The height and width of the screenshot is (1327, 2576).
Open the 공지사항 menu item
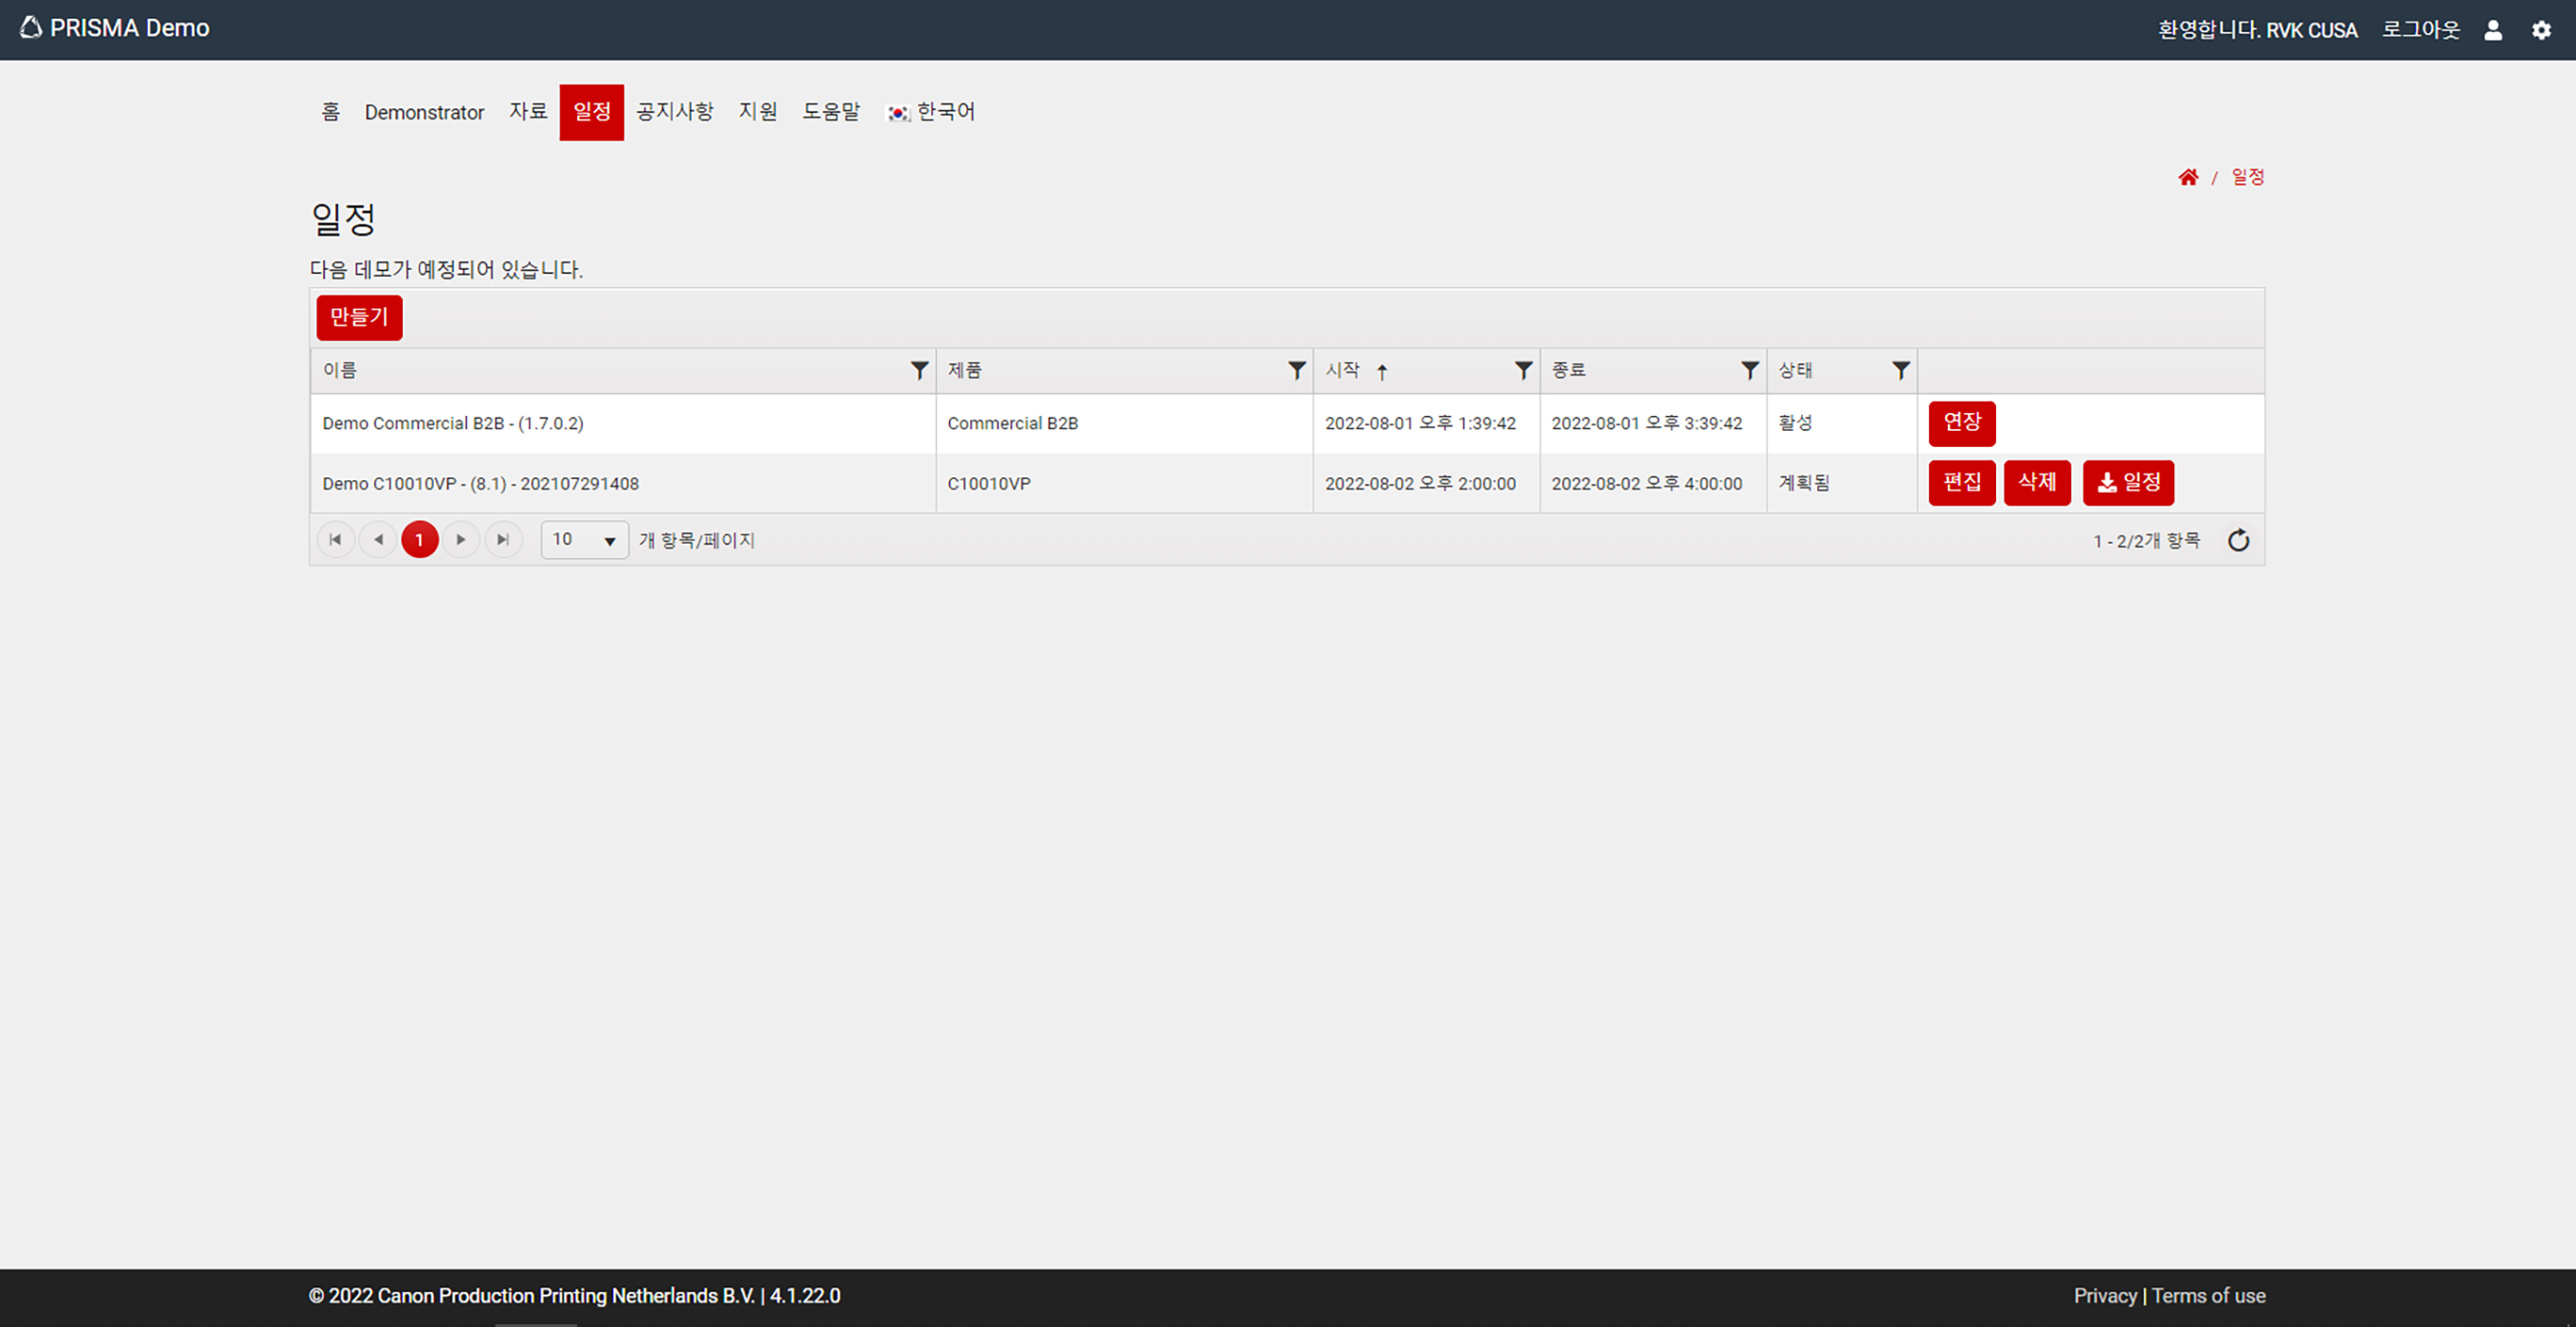pyautogui.click(x=675, y=112)
